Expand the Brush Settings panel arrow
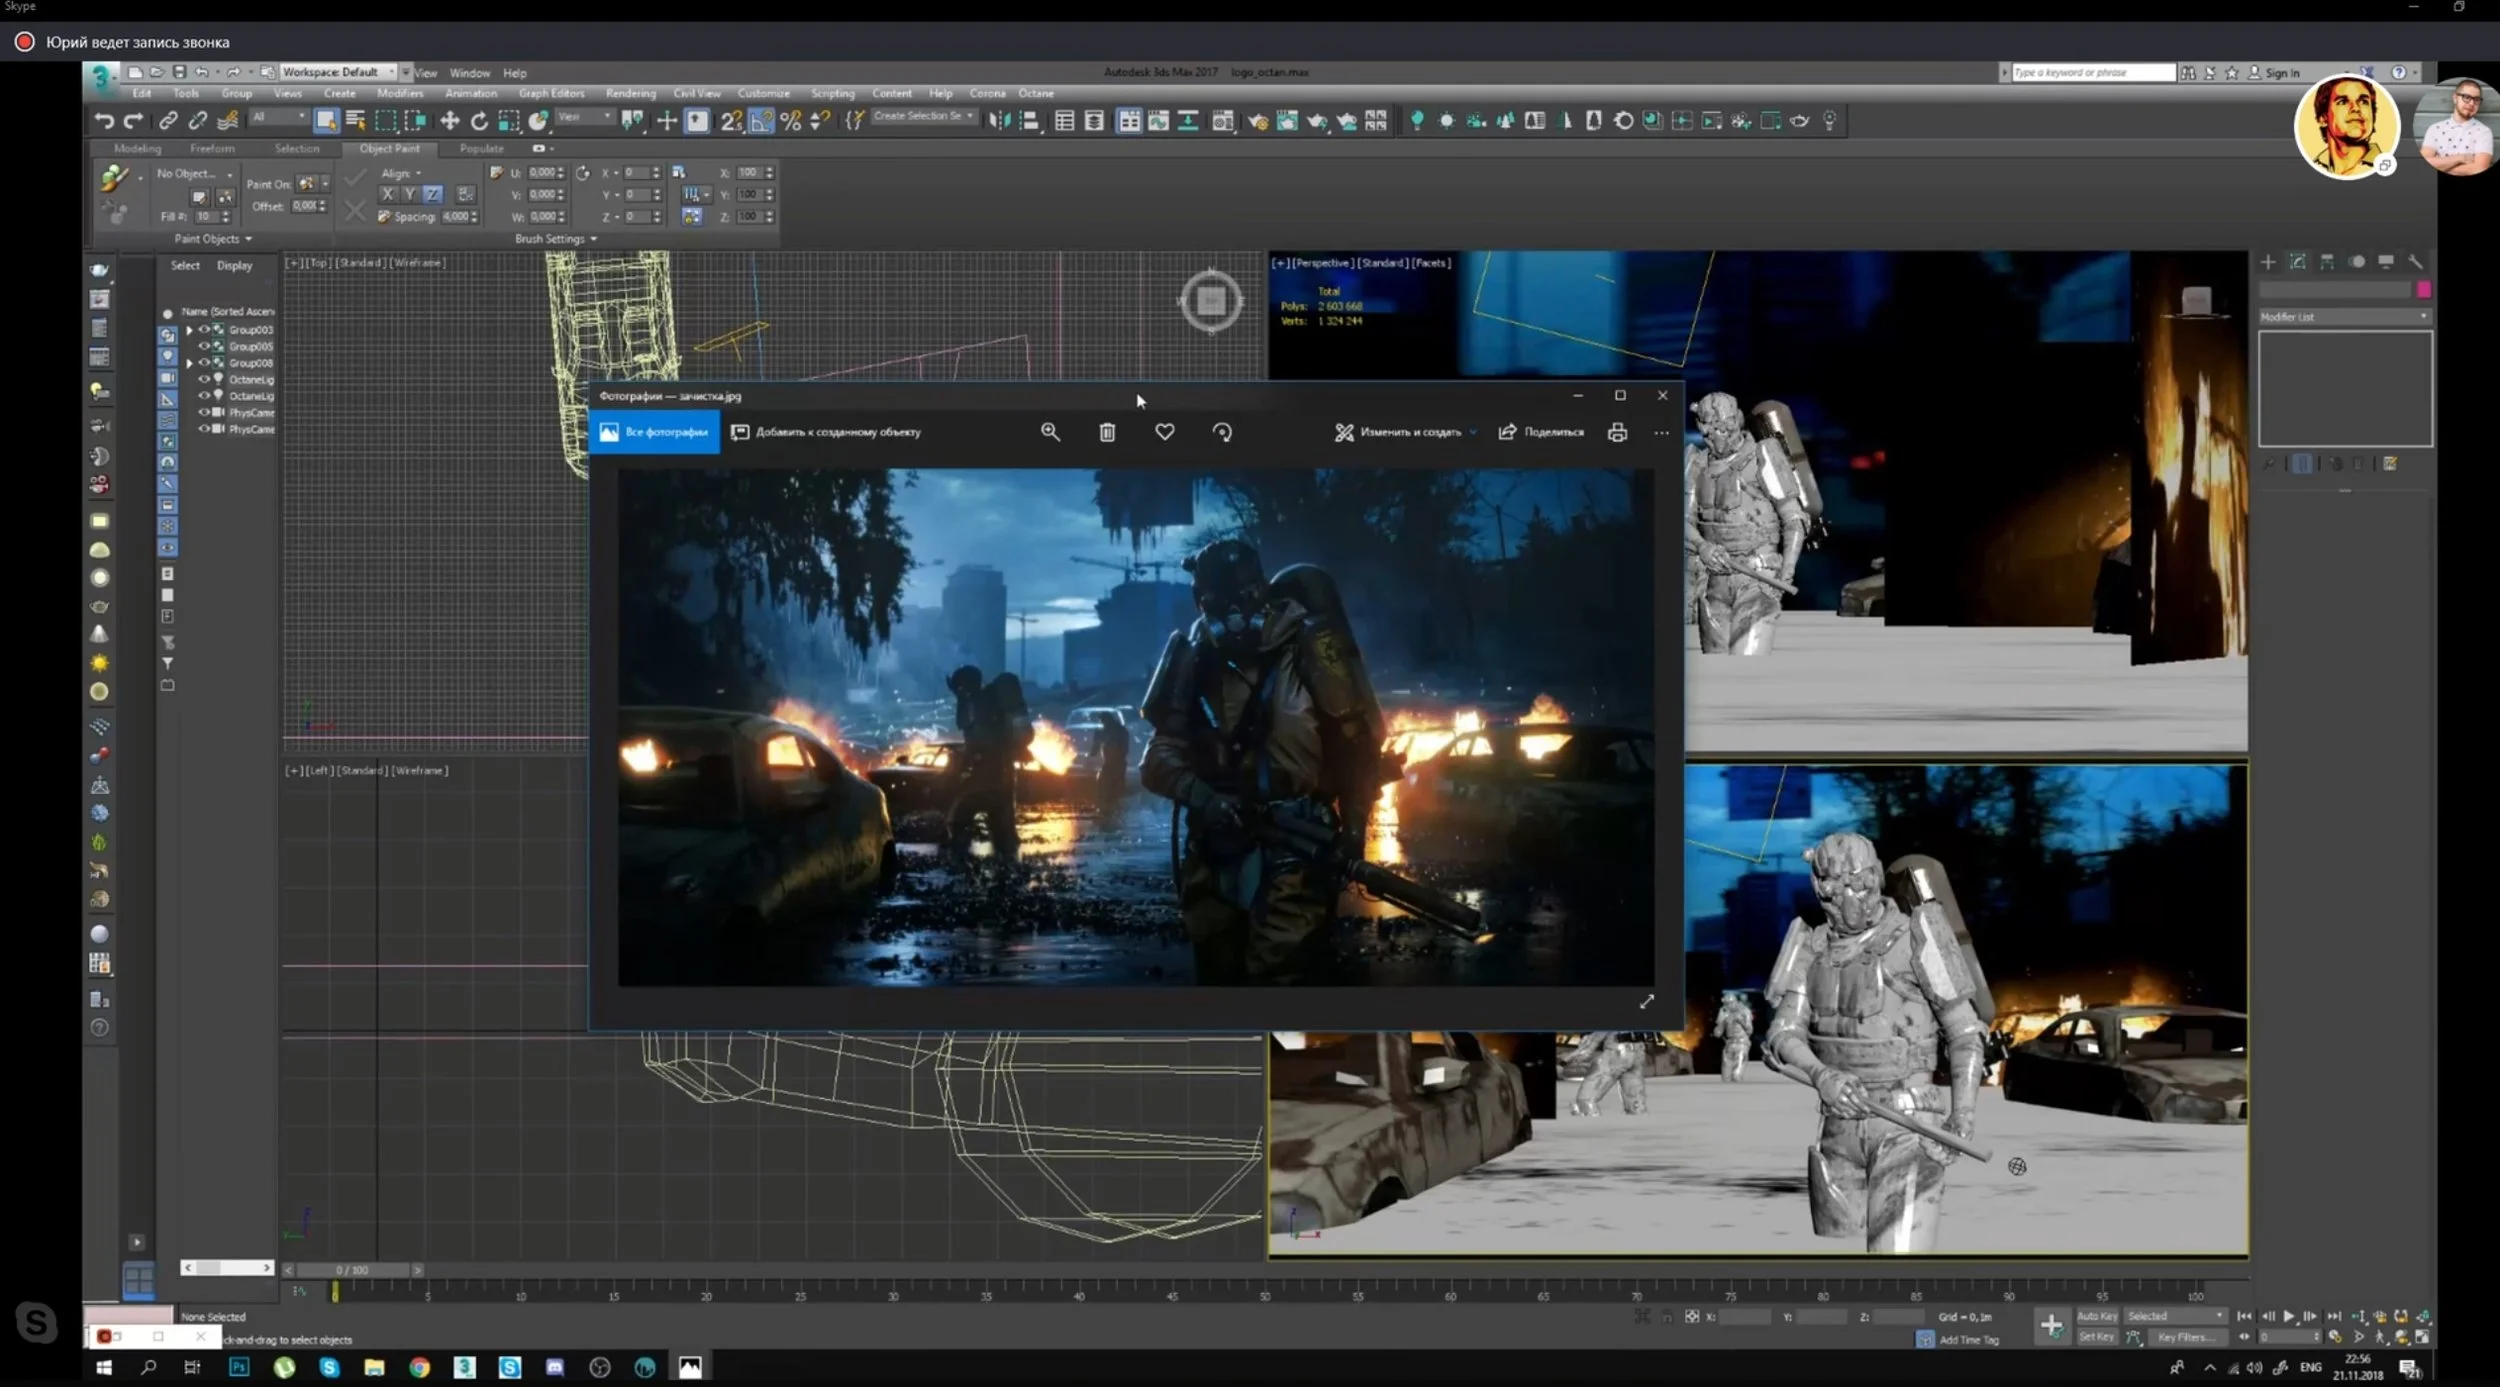The height and width of the screenshot is (1387, 2500). (594, 239)
